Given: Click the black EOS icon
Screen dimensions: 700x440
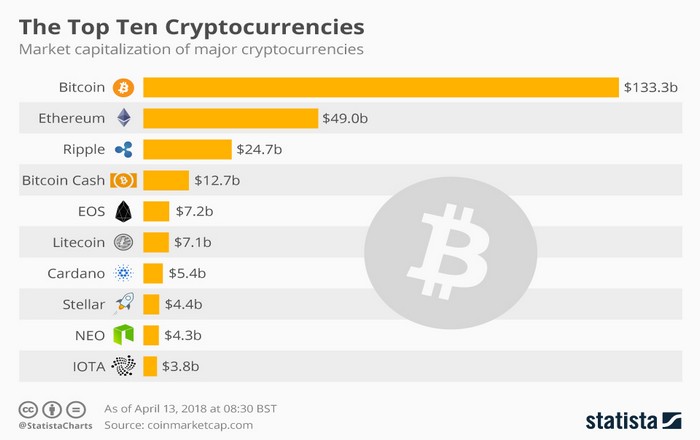Looking at the screenshot, I should pyautogui.click(x=124, y=211).
